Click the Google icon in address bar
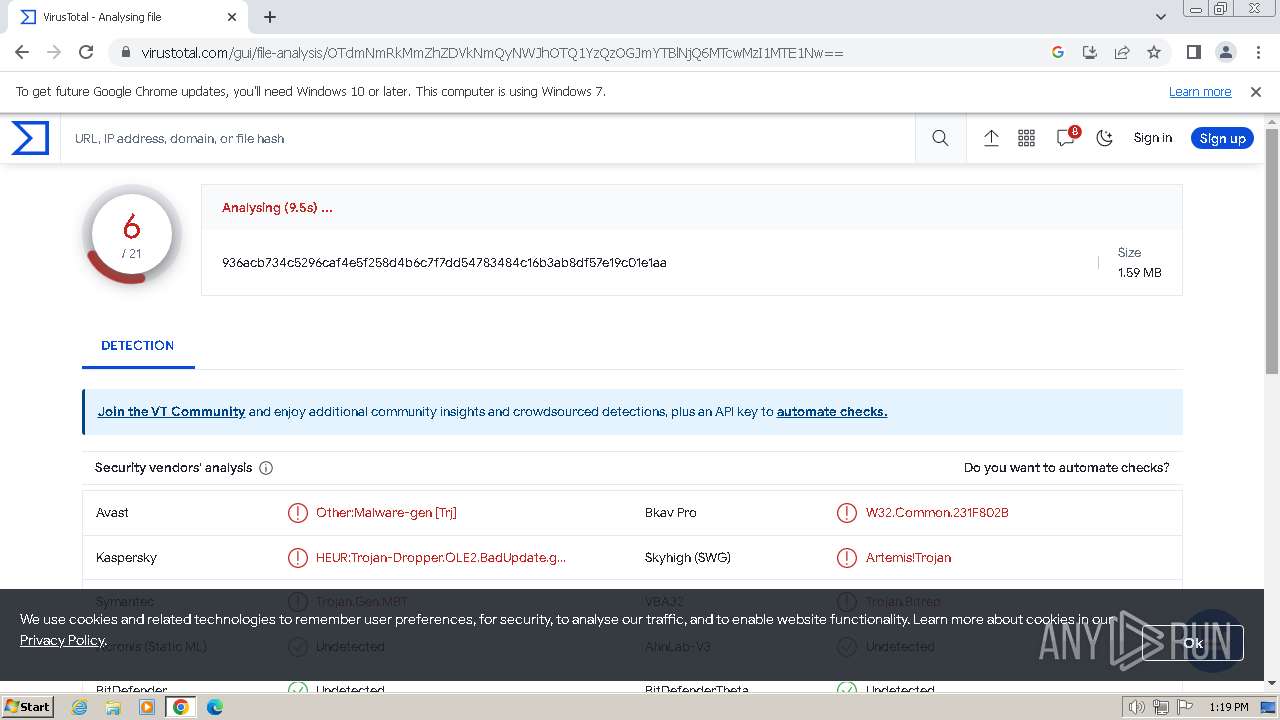Screen dimensions: 1280x720 (x=1058, y=52)
